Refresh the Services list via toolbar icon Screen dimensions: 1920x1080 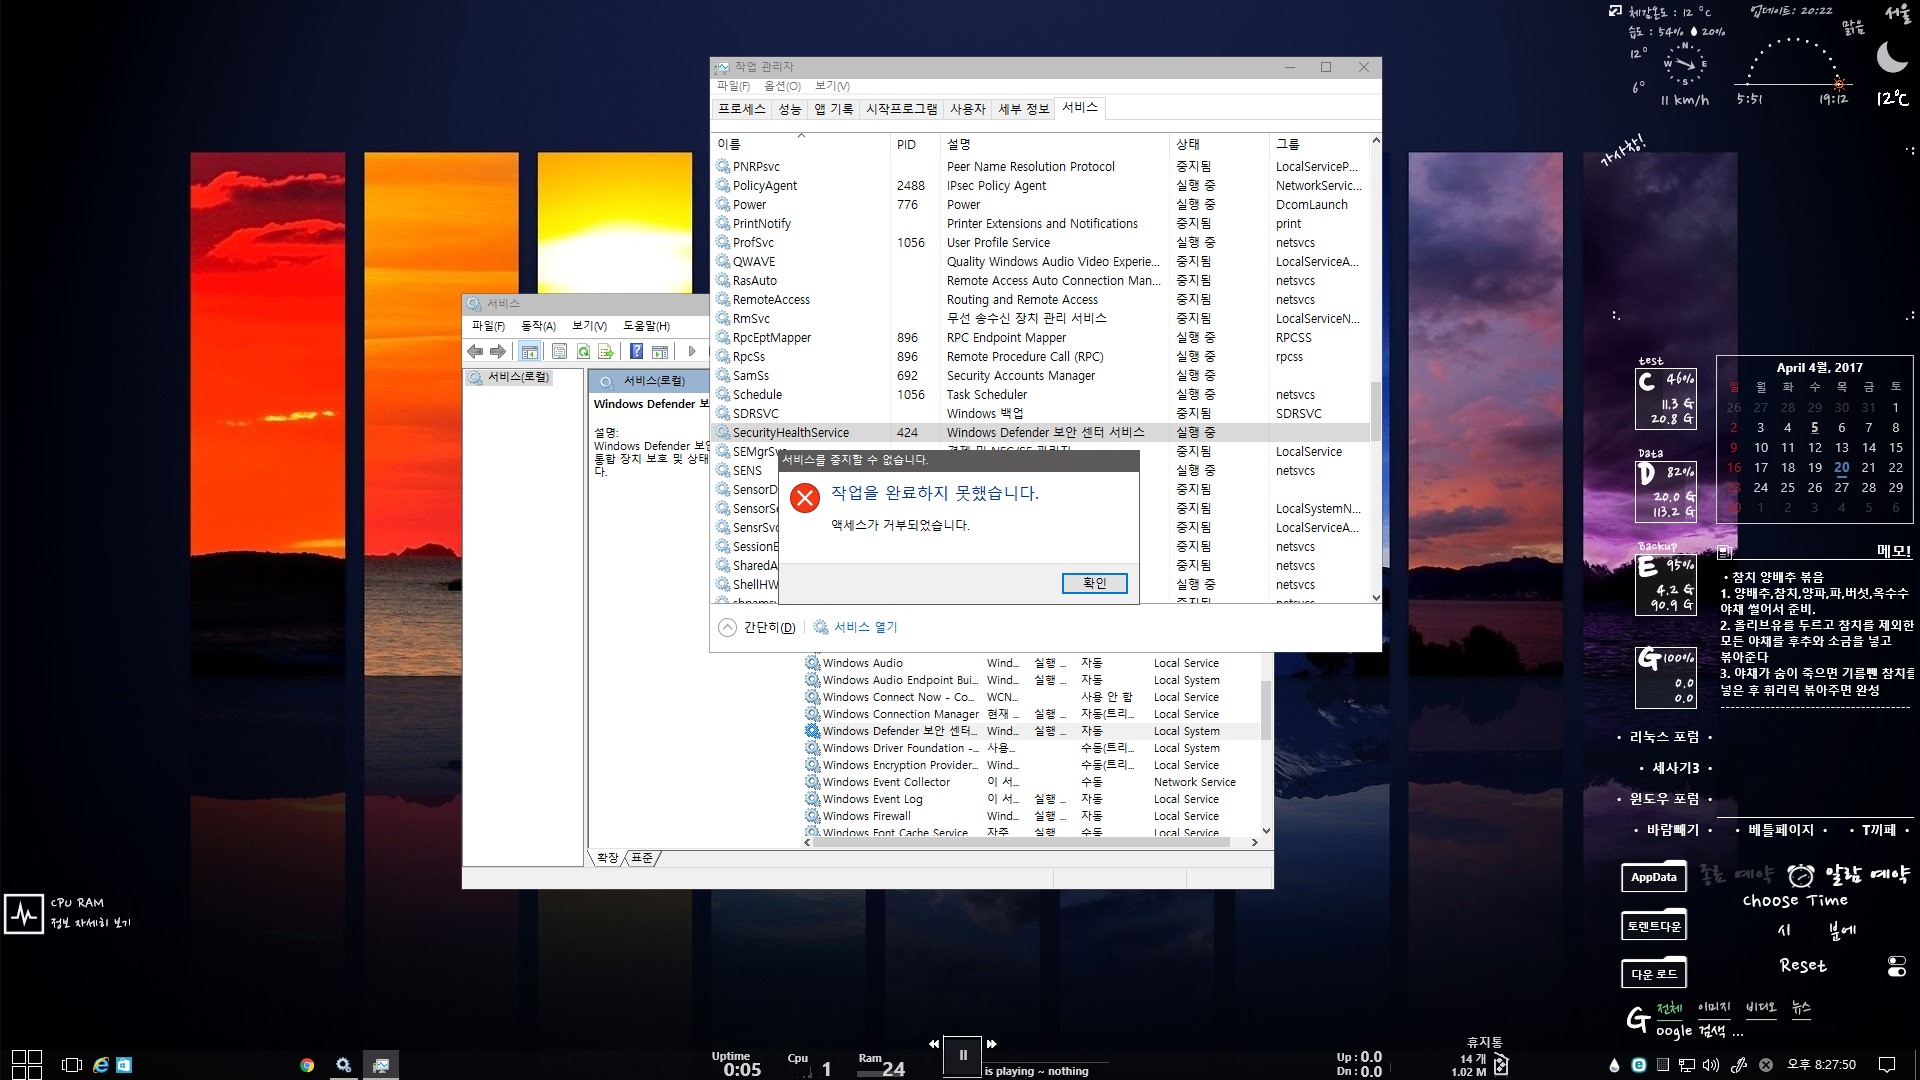click(583, 351)
